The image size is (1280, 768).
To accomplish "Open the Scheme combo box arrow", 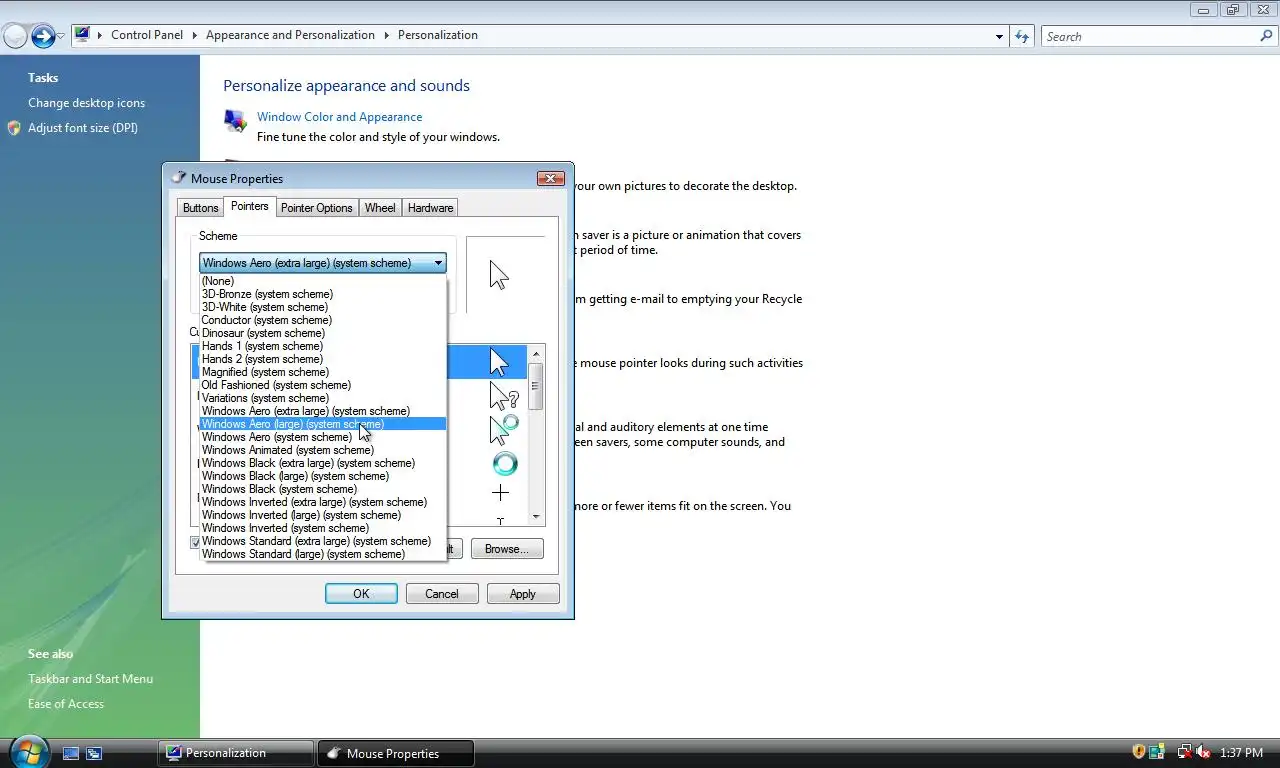I will tap(438, 263).
